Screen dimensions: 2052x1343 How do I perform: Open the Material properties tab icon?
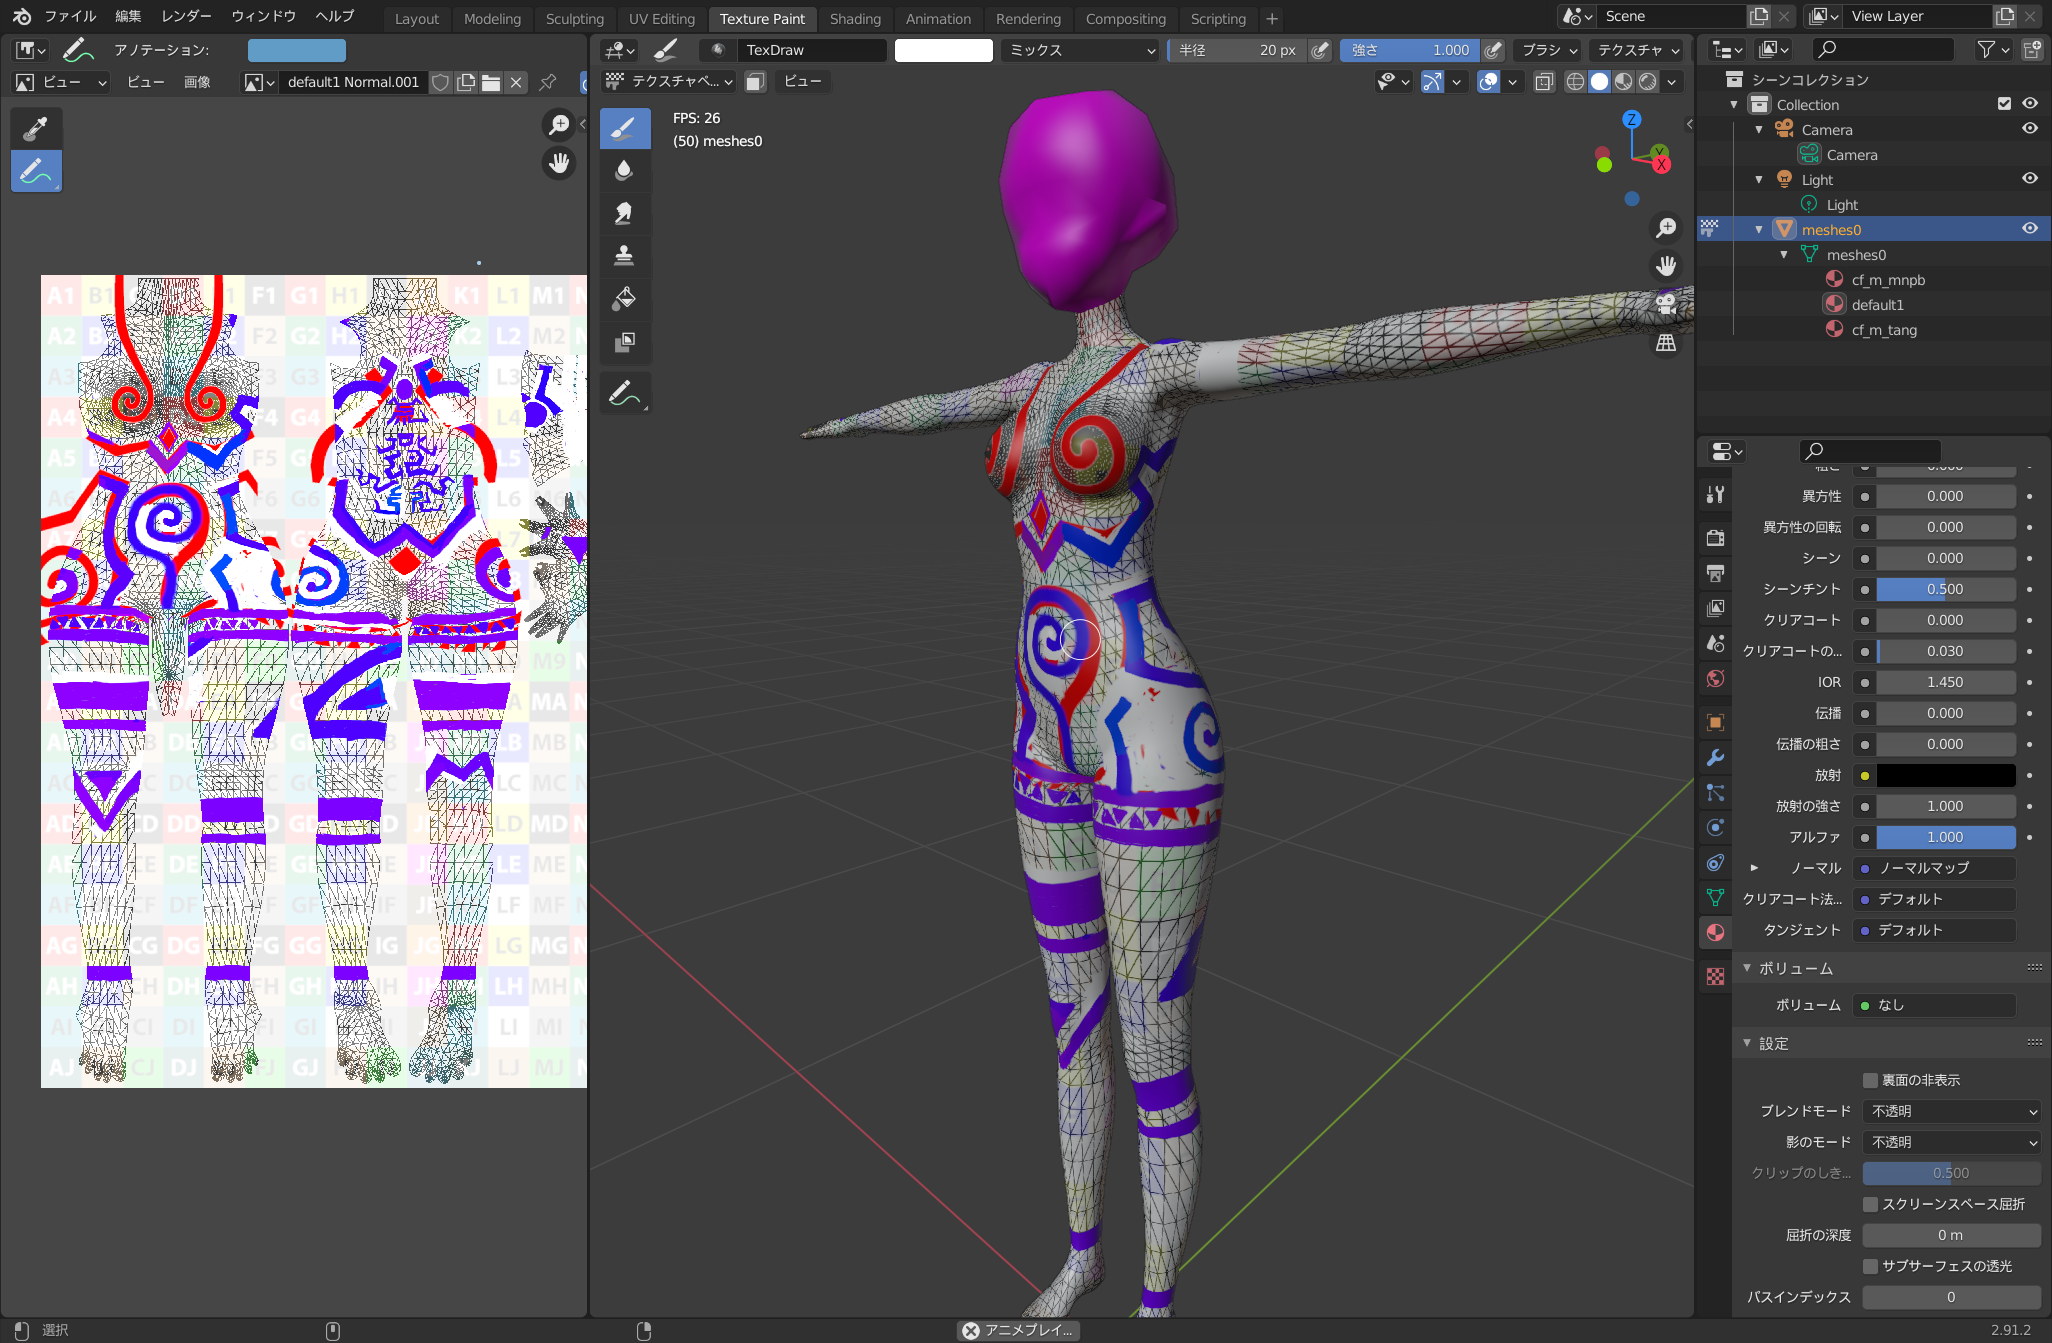(x=1715, y=932)
